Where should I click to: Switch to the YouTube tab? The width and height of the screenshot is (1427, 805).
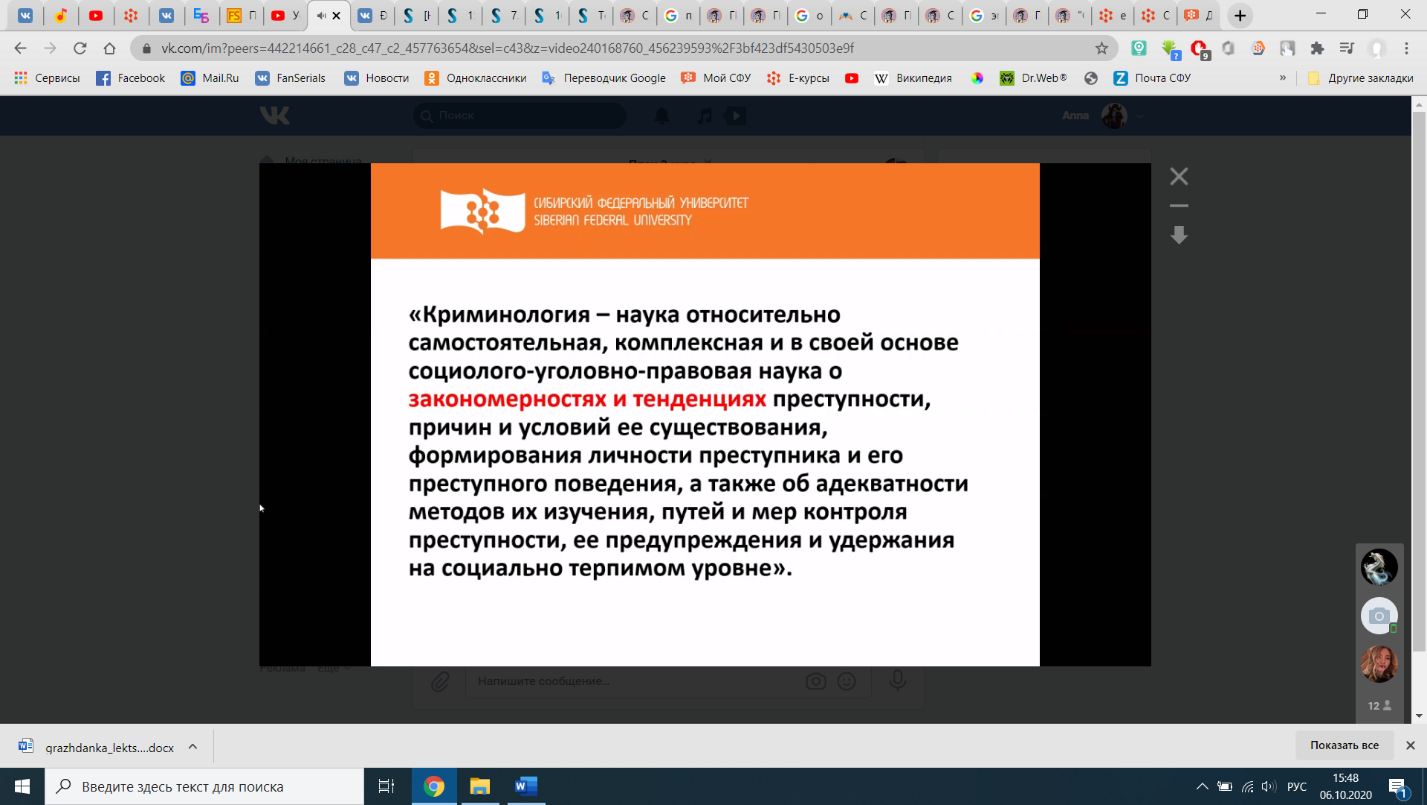point(96,16)
